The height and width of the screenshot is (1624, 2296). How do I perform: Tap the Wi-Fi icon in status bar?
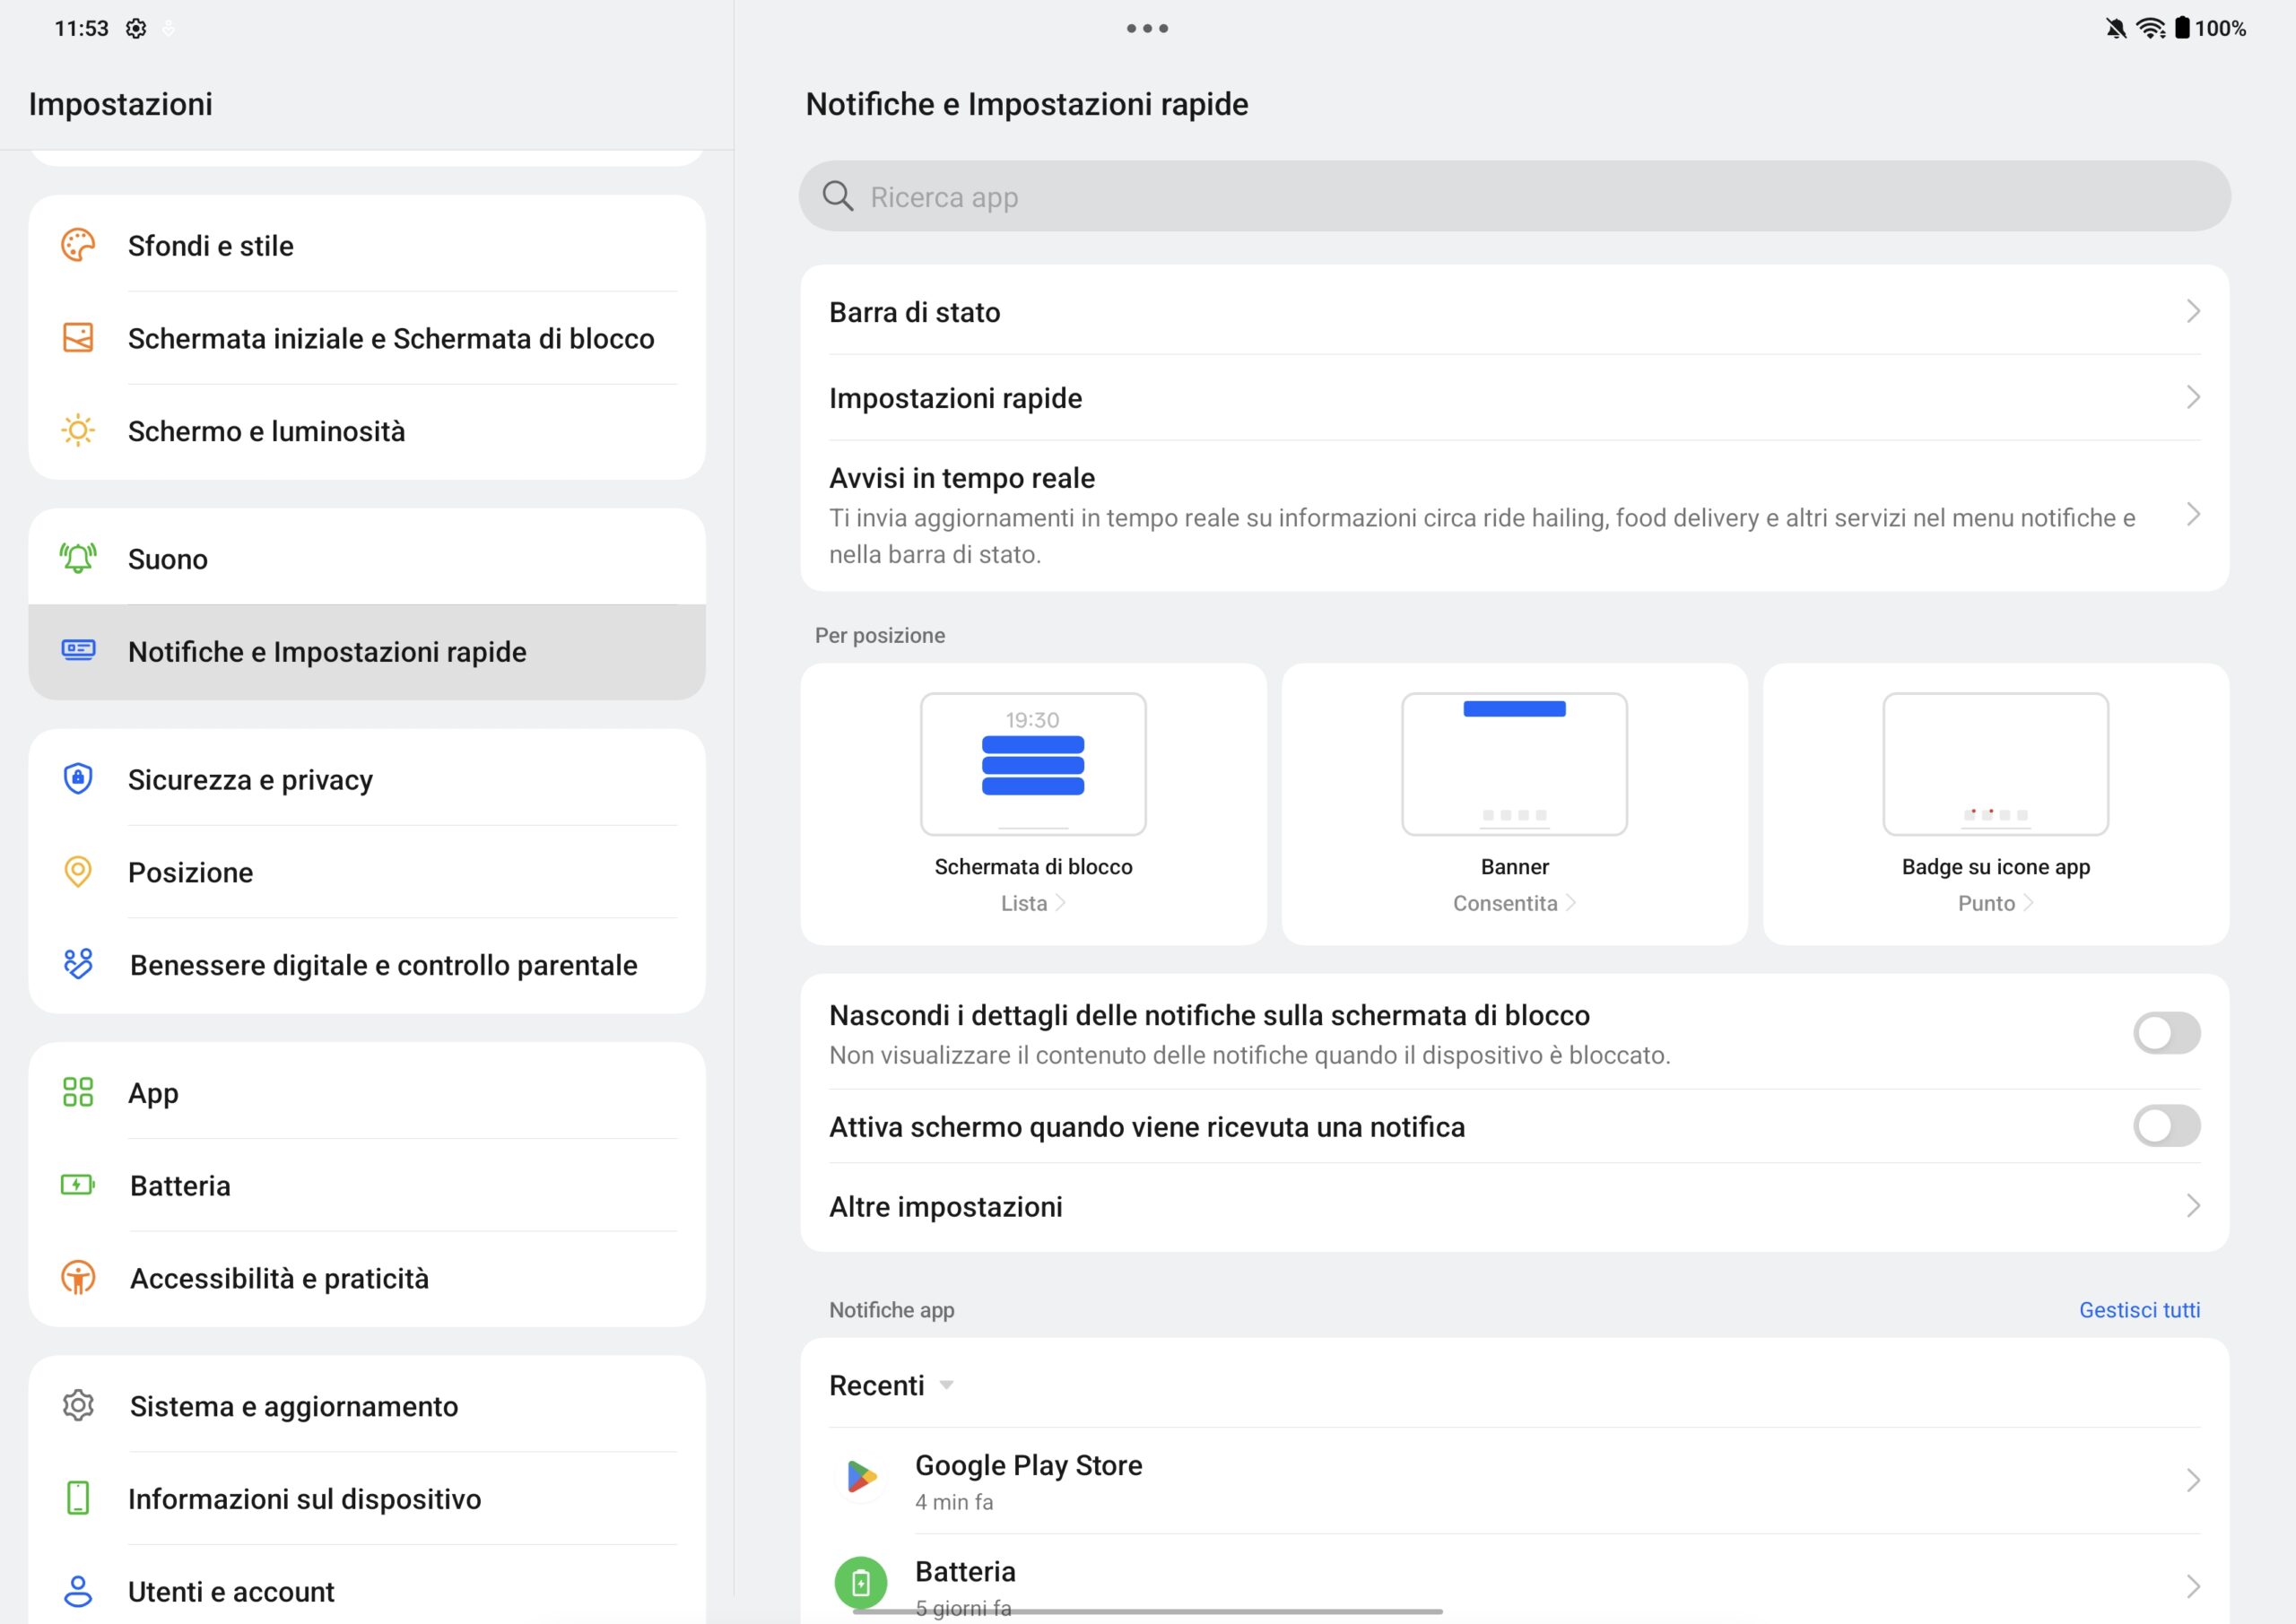(x=2151, y=28)
